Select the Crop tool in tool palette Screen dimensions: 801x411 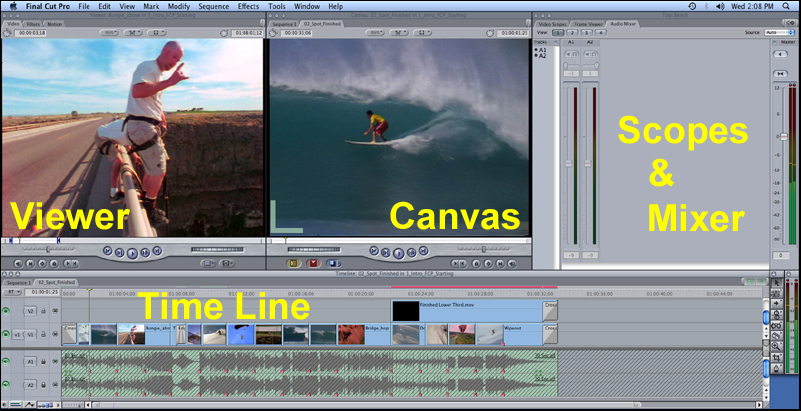(777, 357)
